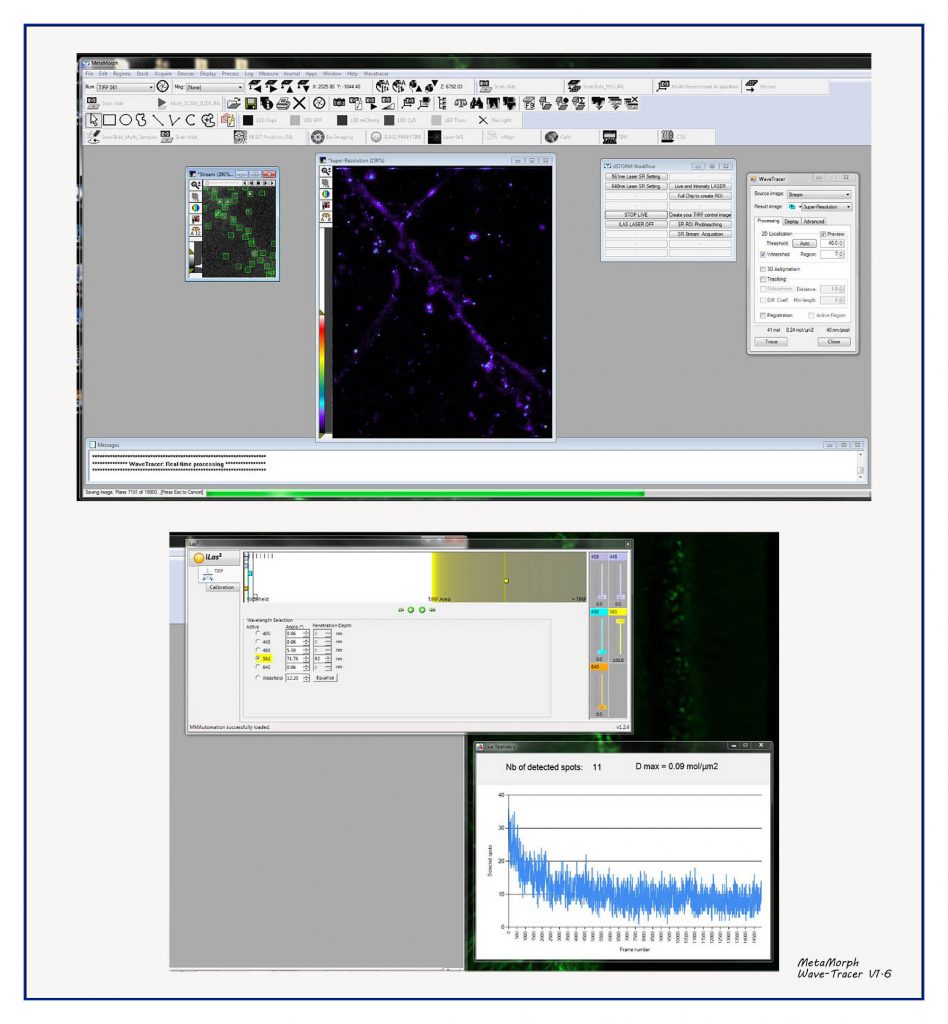
Task: Click the shutter icon beside Illum dropdown
Action: tap(163, 86)
